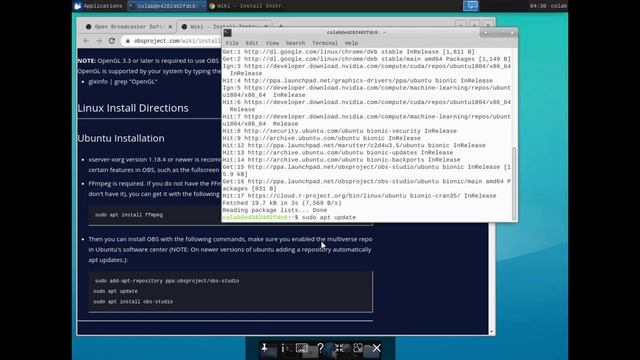Open terminal File menu
This screenshot has width=640, height=360.
(232, 43)
